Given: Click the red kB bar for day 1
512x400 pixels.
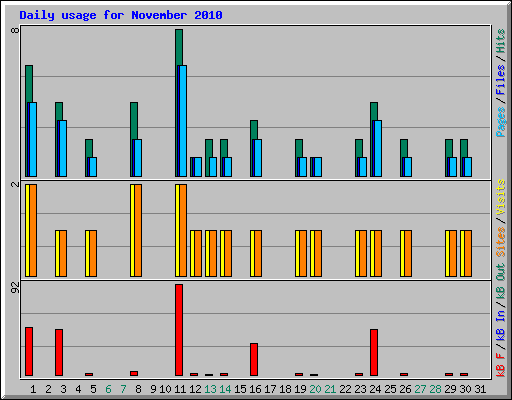Looking at the screenshot, I should pos(29,352).
